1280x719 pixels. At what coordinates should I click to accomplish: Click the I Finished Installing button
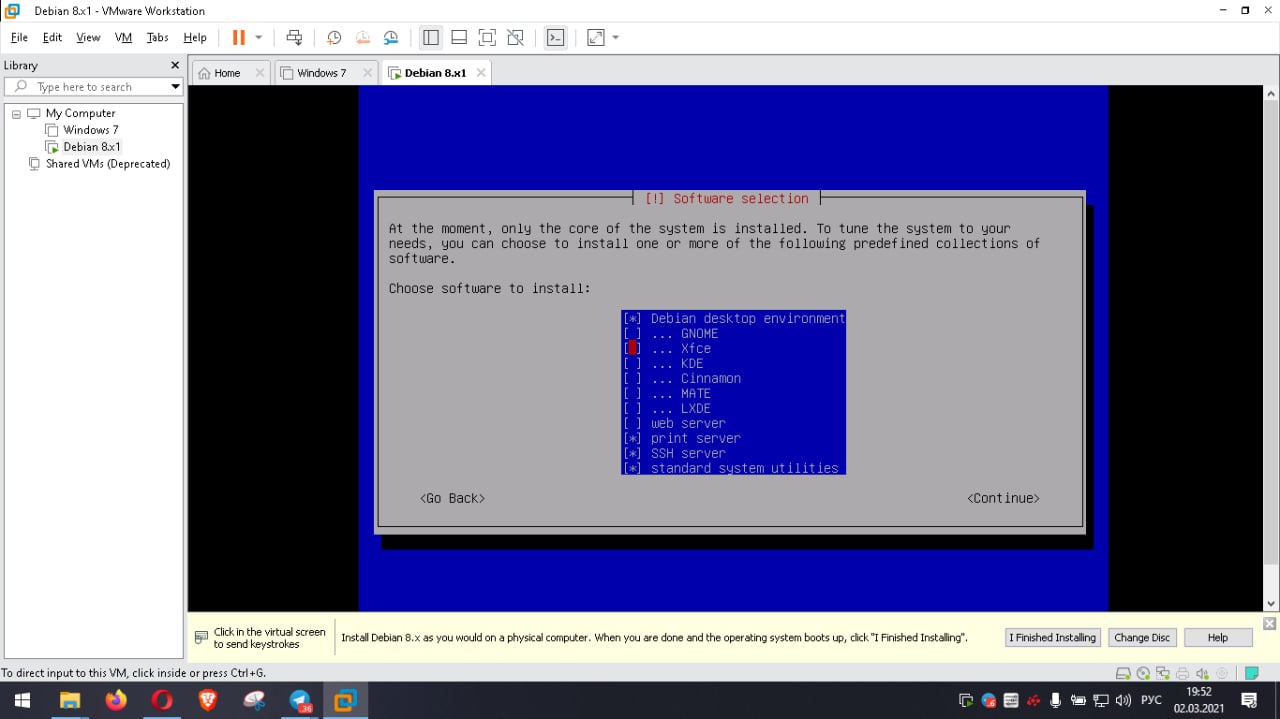[x=1052, y=638]
